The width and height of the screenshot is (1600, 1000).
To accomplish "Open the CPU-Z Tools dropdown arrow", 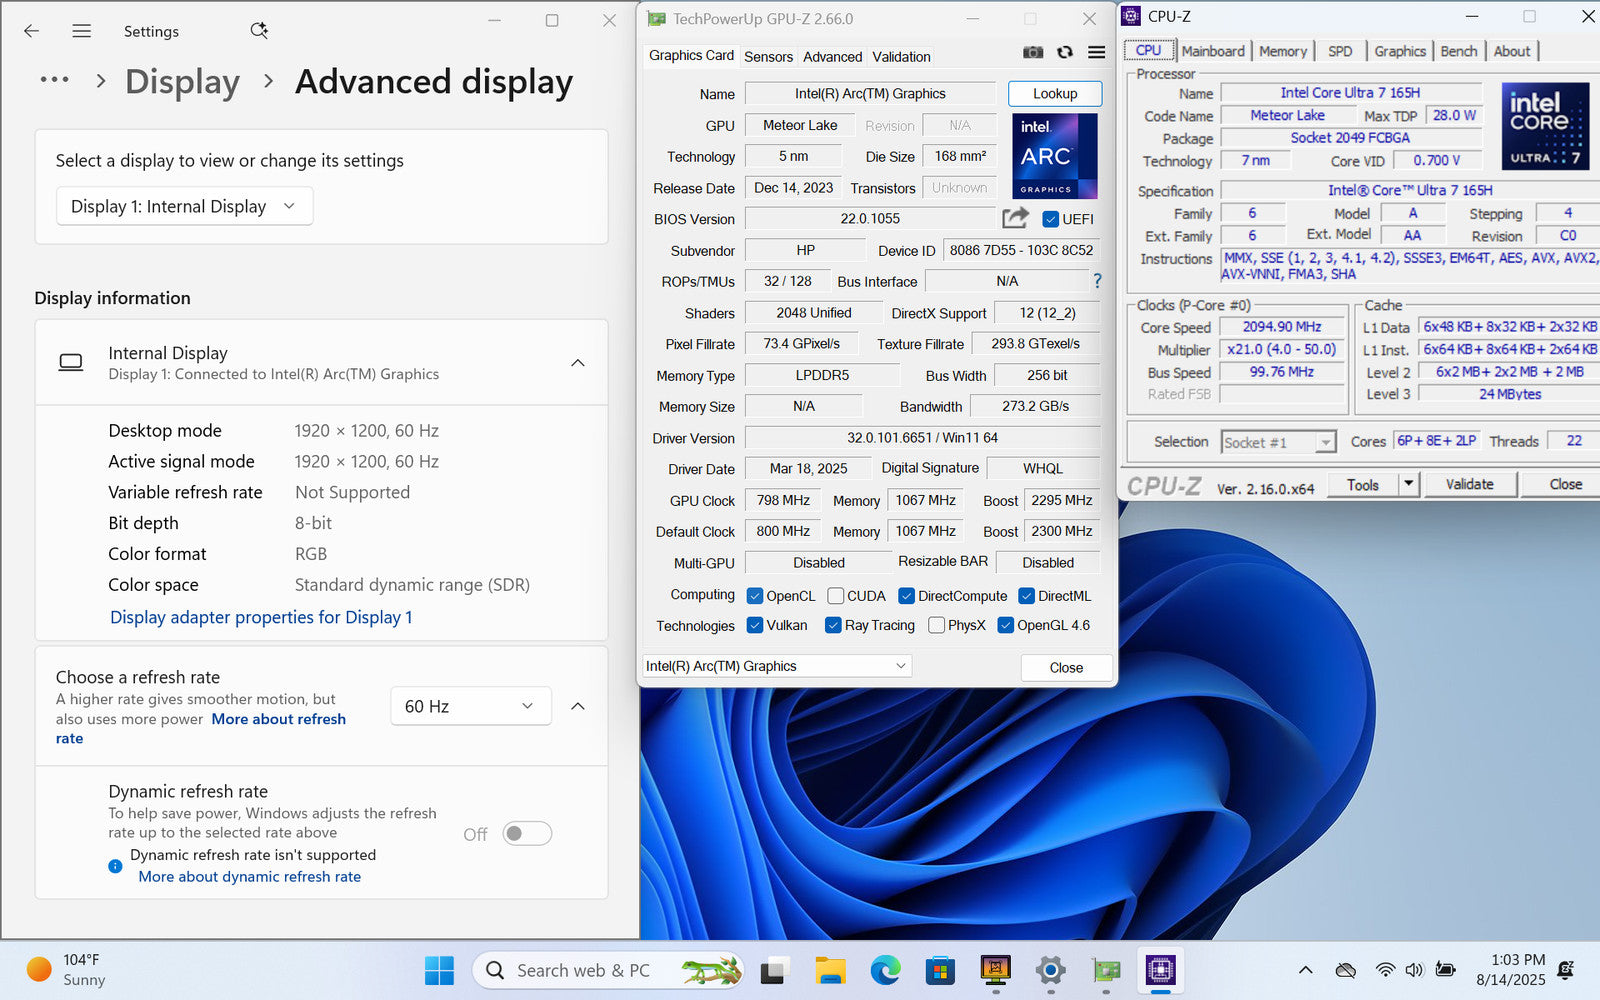I will (x=1408, y=484).
